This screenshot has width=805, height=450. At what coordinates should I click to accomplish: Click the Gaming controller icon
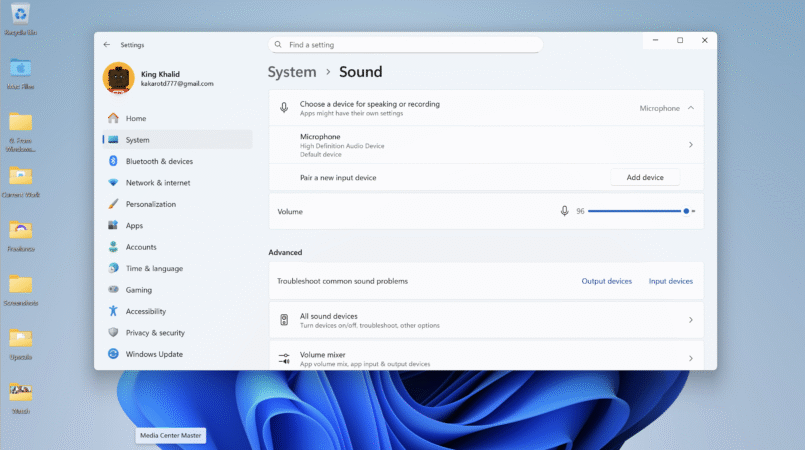tap(113, 289)
